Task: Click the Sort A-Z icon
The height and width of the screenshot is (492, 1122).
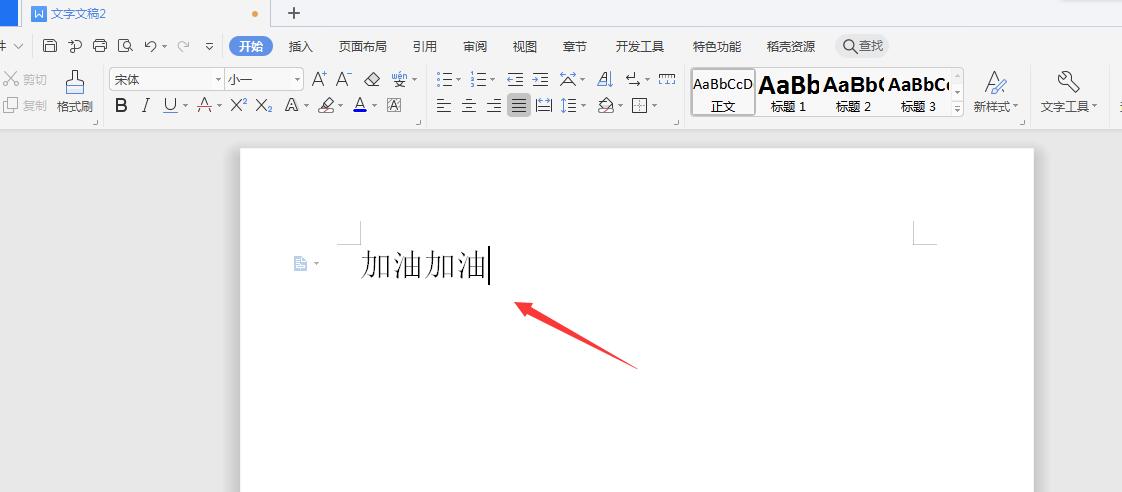Action: pyautogui.click(x=605, y=79)
